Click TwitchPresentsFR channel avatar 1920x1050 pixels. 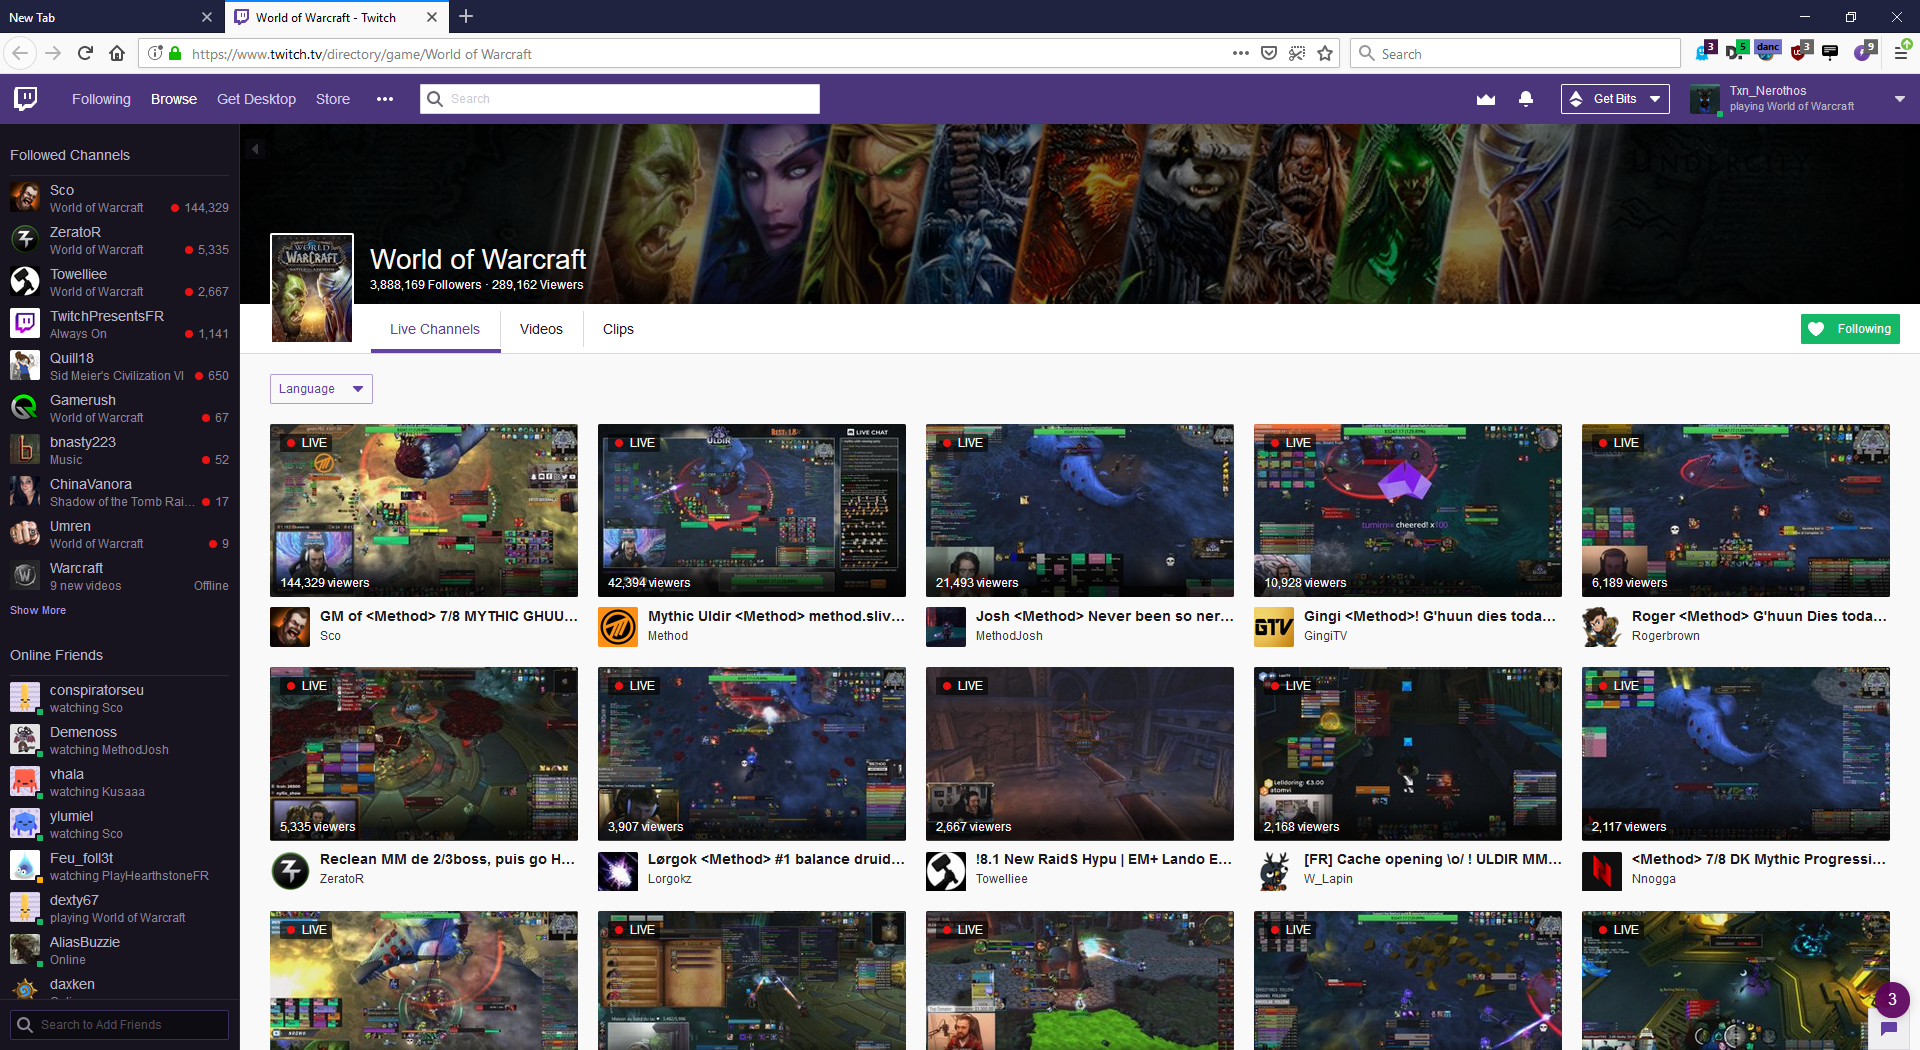pos(25,323)
